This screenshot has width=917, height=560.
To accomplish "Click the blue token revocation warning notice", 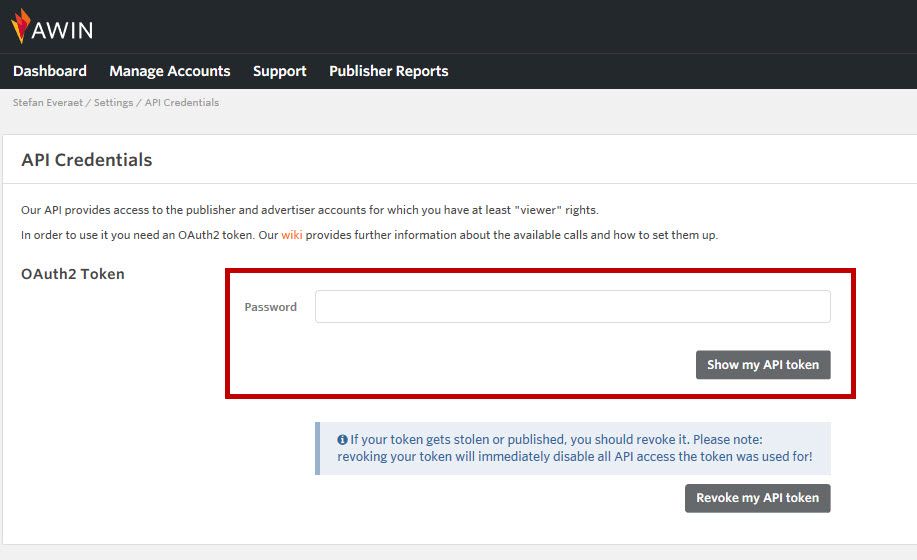I will click(x=573, y=448).
